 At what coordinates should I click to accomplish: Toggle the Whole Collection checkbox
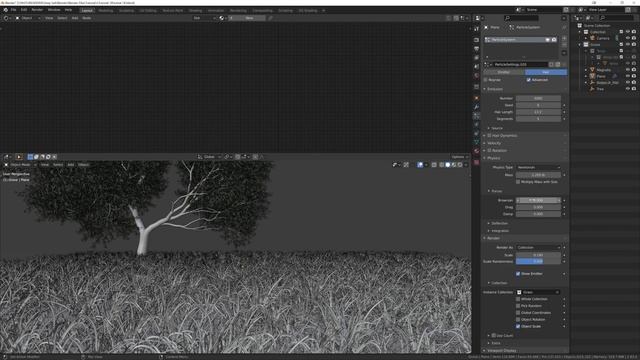pos(518,299)
